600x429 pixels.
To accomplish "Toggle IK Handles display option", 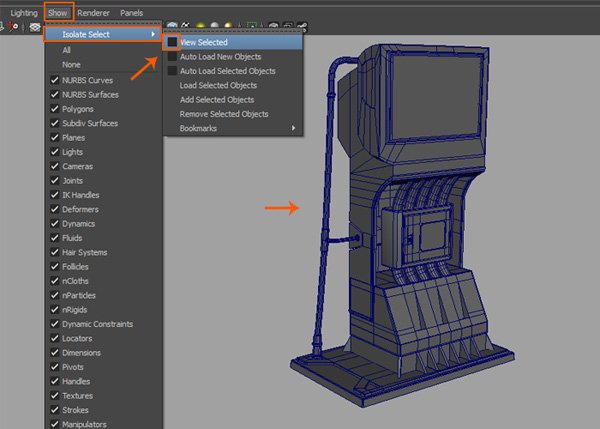I will [x=54, y=195].
